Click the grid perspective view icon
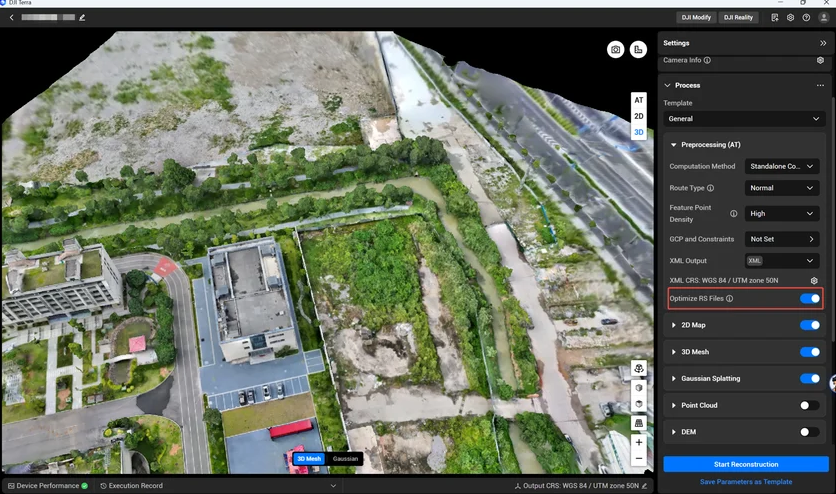This screenshot has height=494, width=836. [639, 423]
